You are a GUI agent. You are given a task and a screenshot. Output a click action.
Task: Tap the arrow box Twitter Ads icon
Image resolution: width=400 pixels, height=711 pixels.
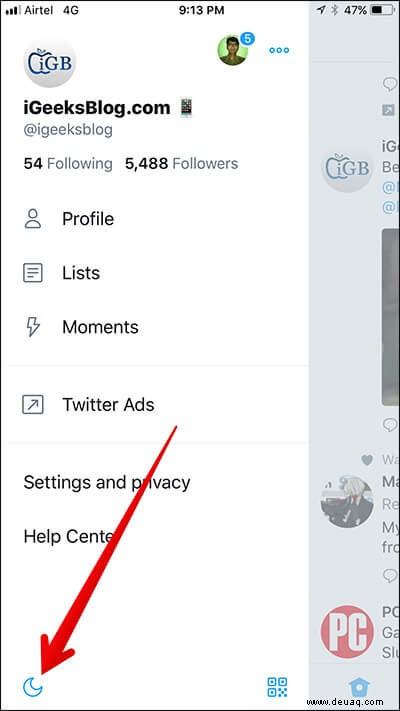(33, 404)
